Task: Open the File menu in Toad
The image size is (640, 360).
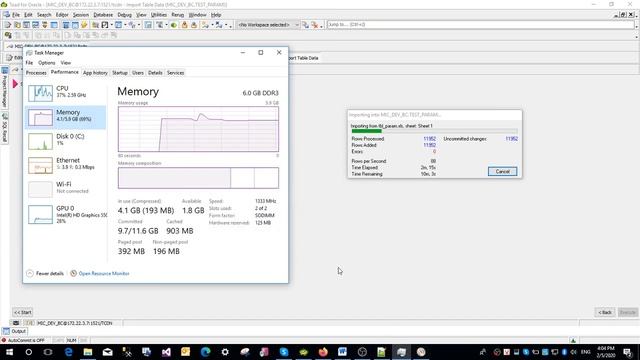Action: 16,15
